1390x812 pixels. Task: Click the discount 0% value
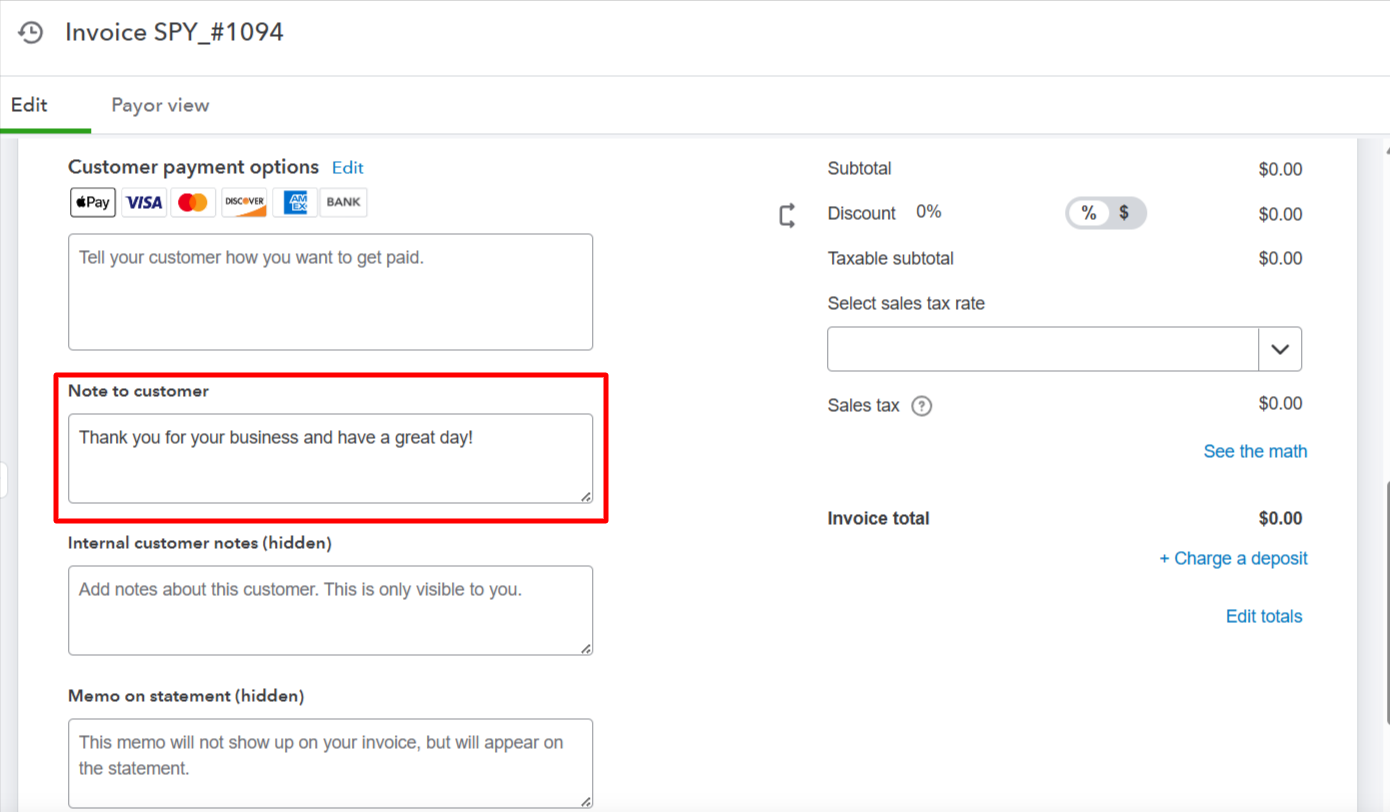[929, 212]
